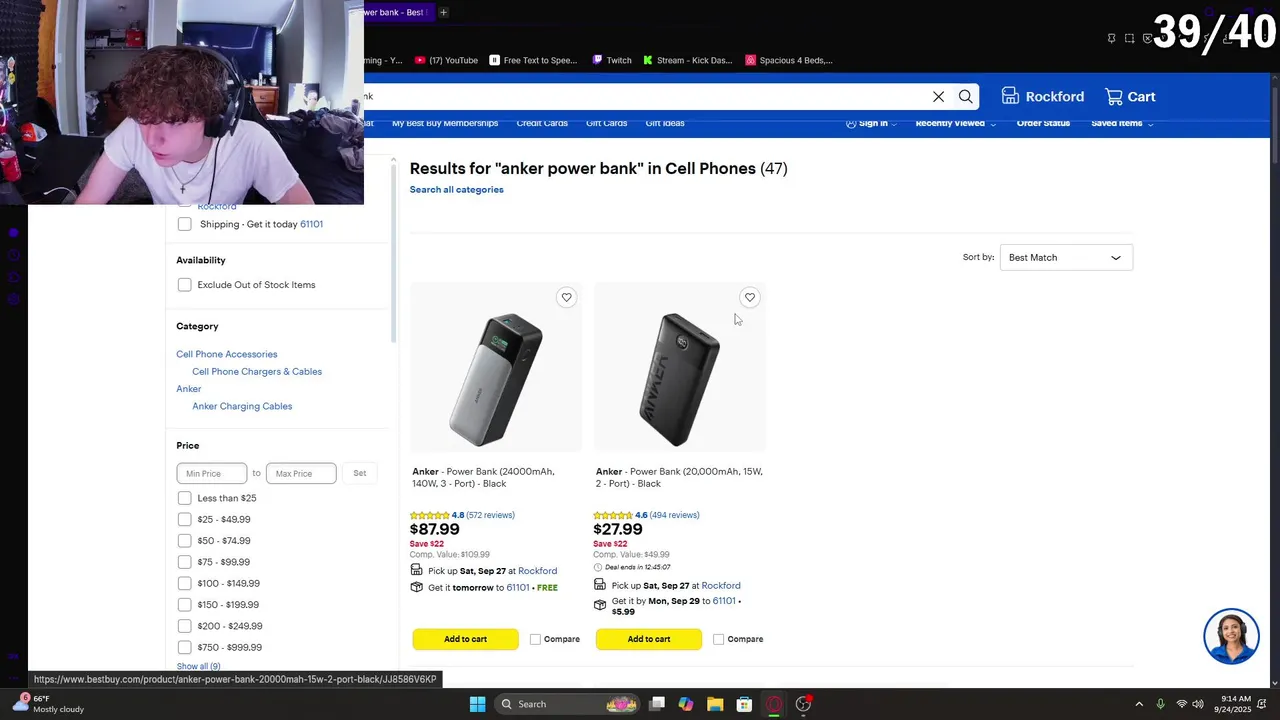The width and height of the screenshot is (1280, 720).
Task: Open the shopping Cart
Action: click(1130, 96)
